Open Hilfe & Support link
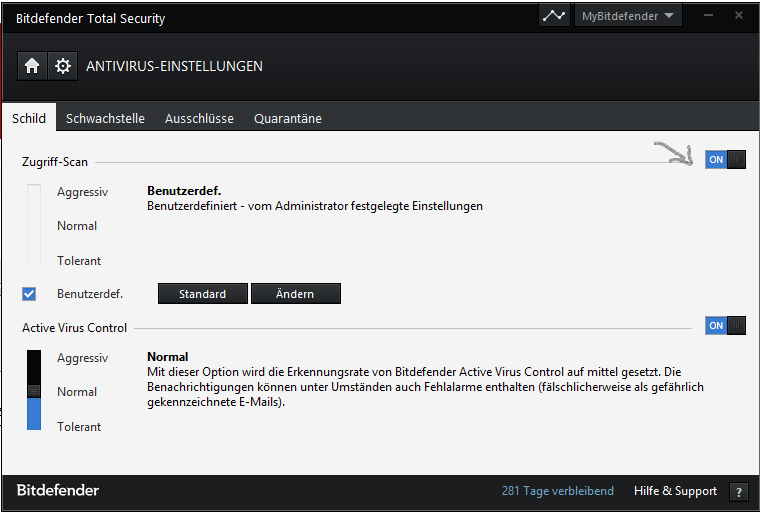 (675, 491)
